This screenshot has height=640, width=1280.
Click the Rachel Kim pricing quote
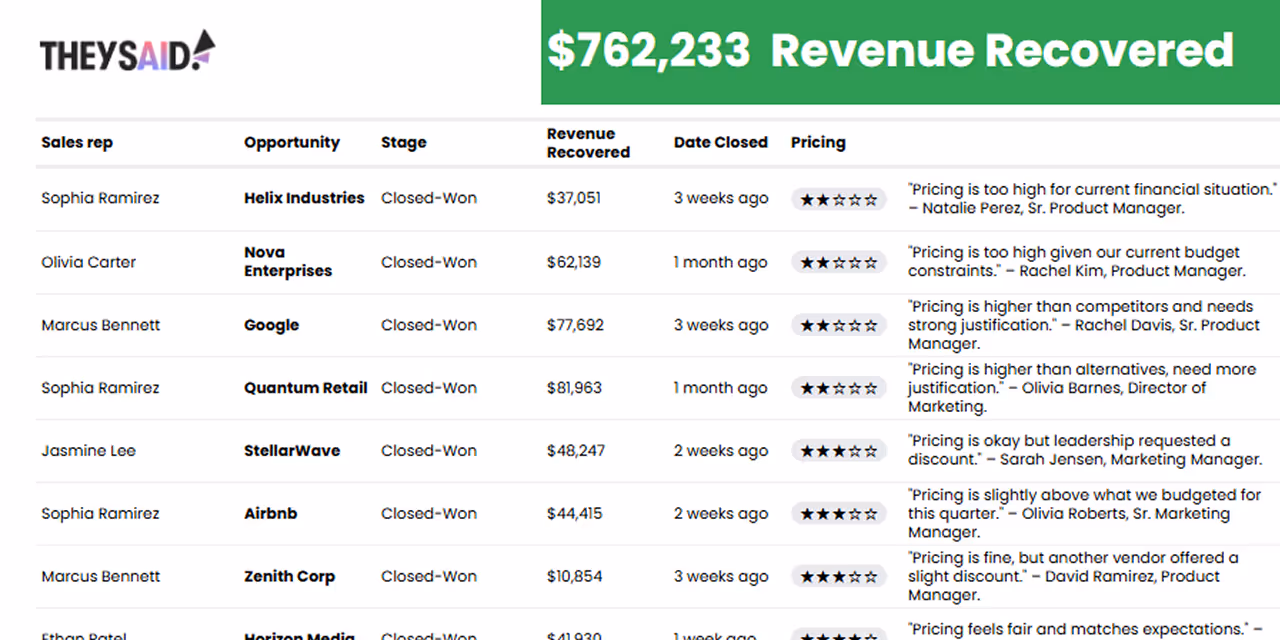pos(1077,261)
